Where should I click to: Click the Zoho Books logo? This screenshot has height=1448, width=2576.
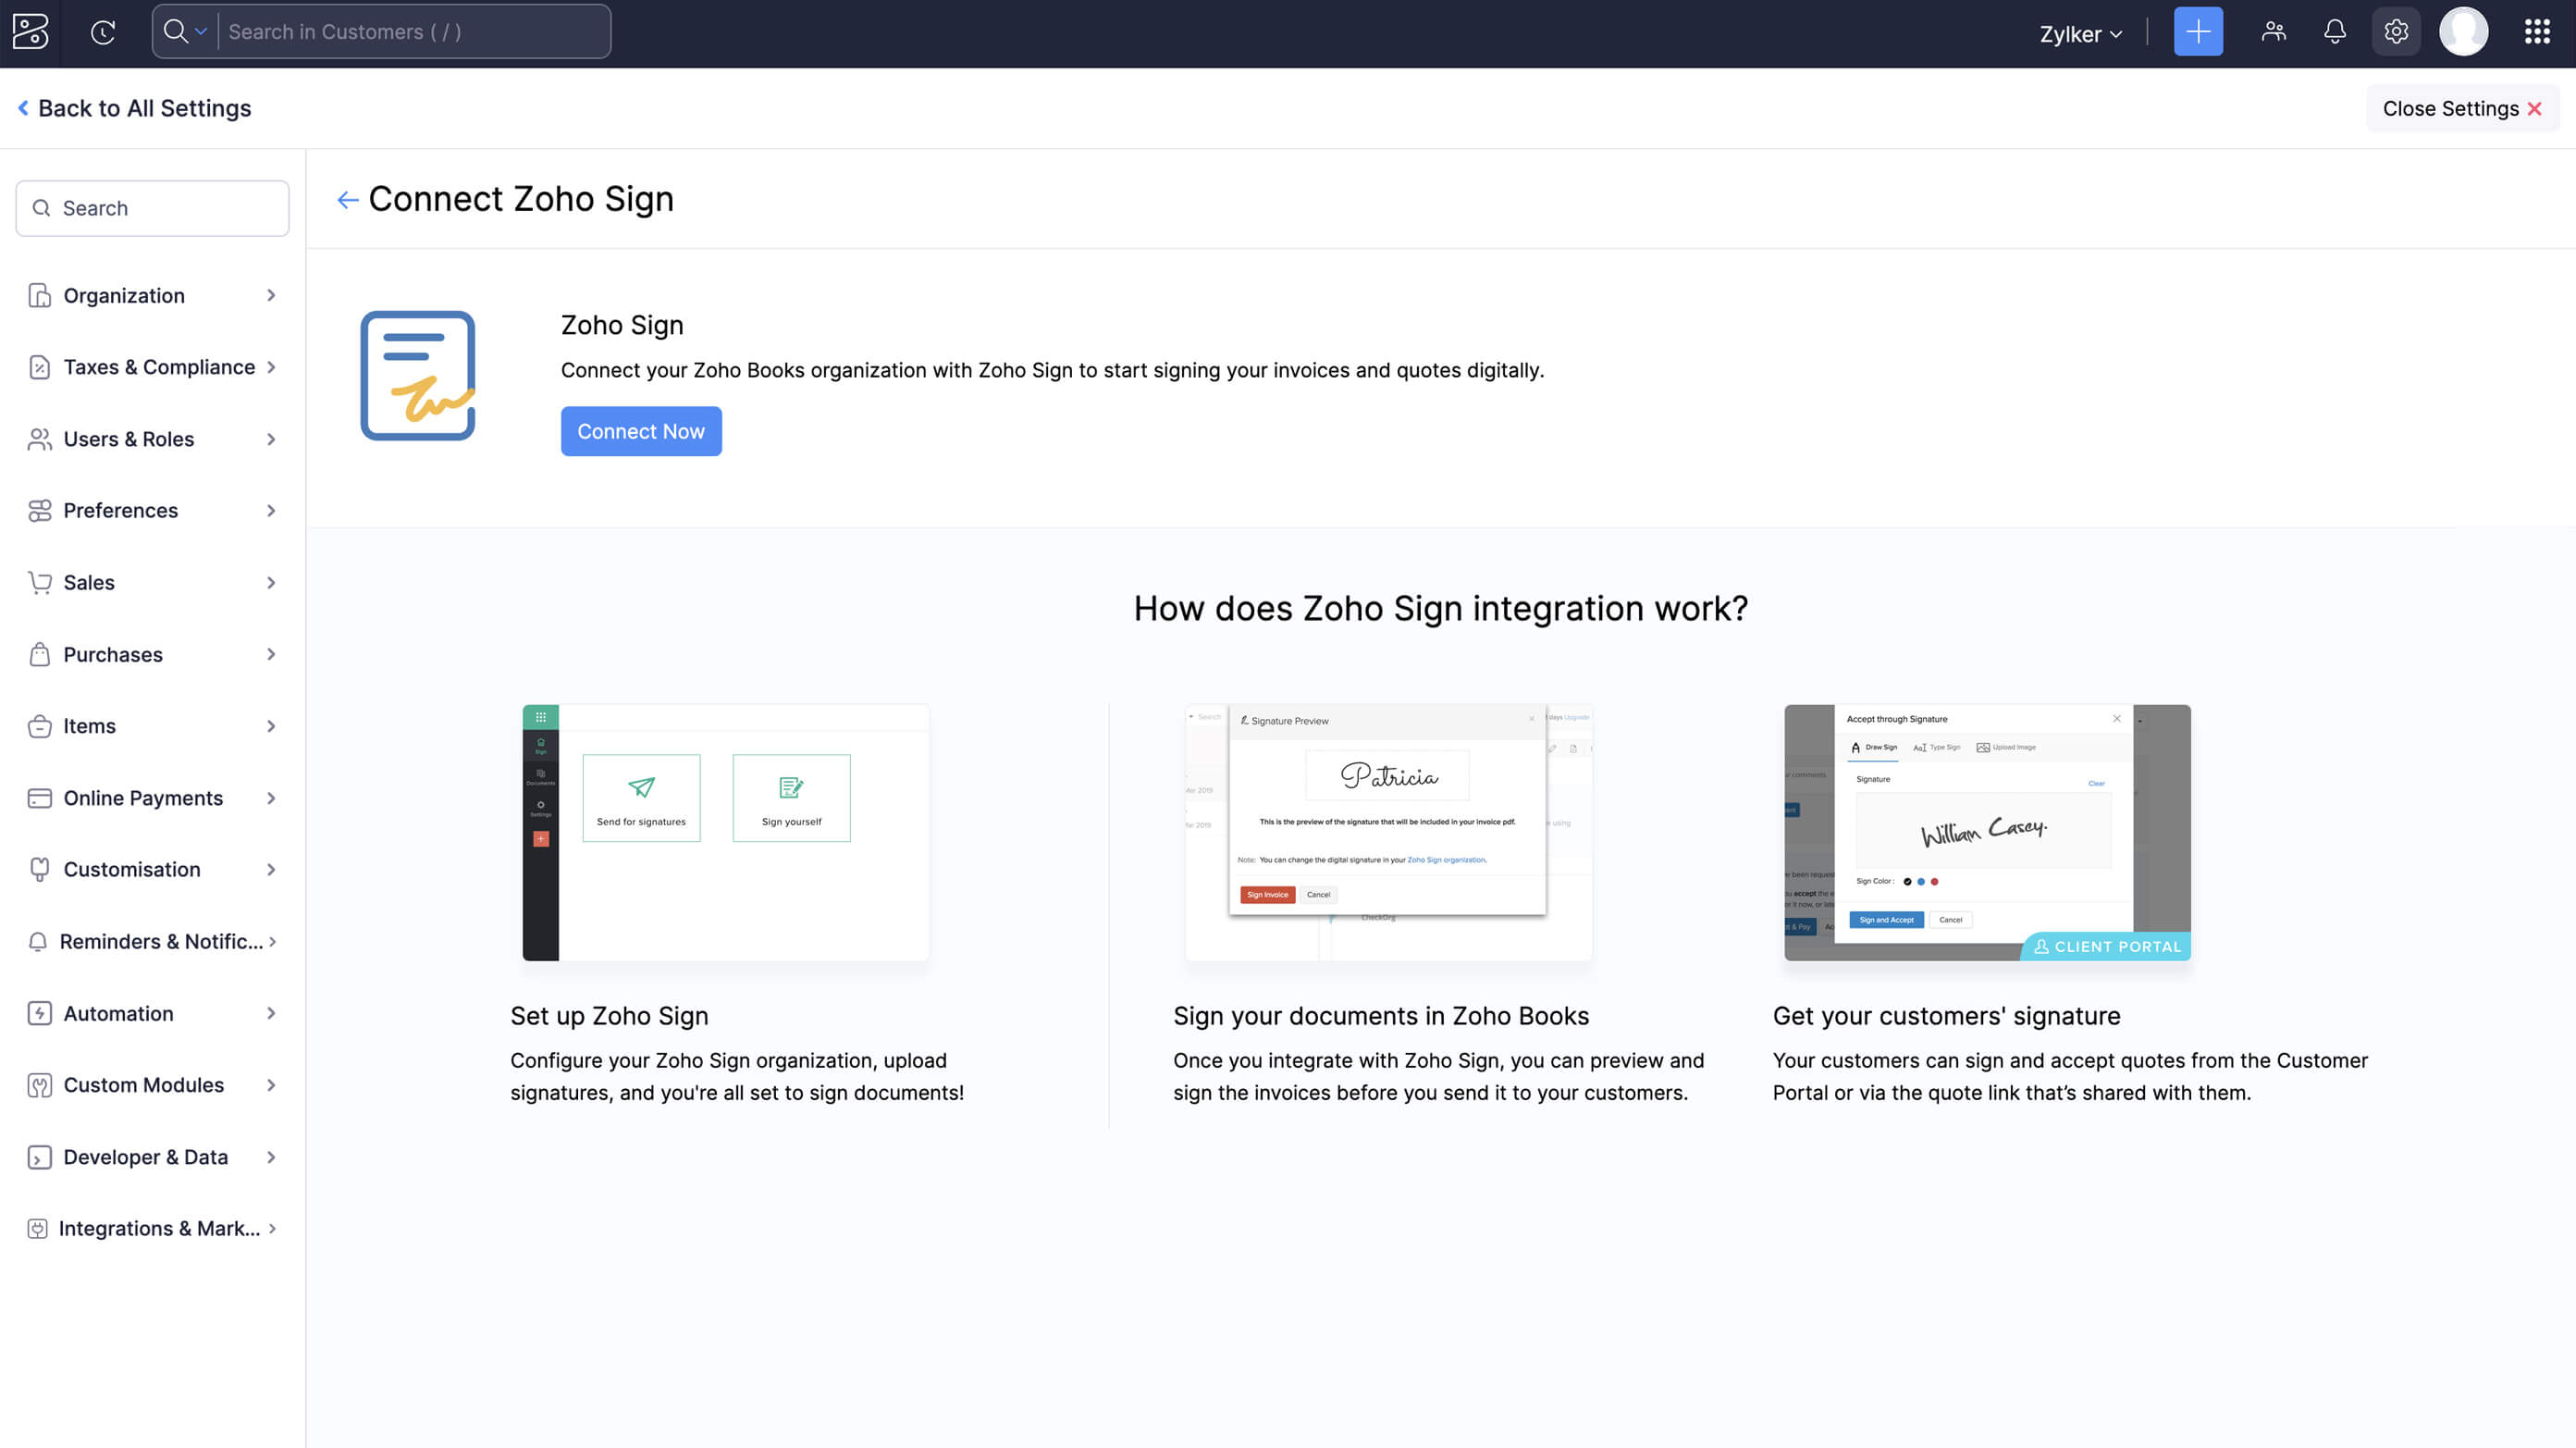tap(30, 33)
